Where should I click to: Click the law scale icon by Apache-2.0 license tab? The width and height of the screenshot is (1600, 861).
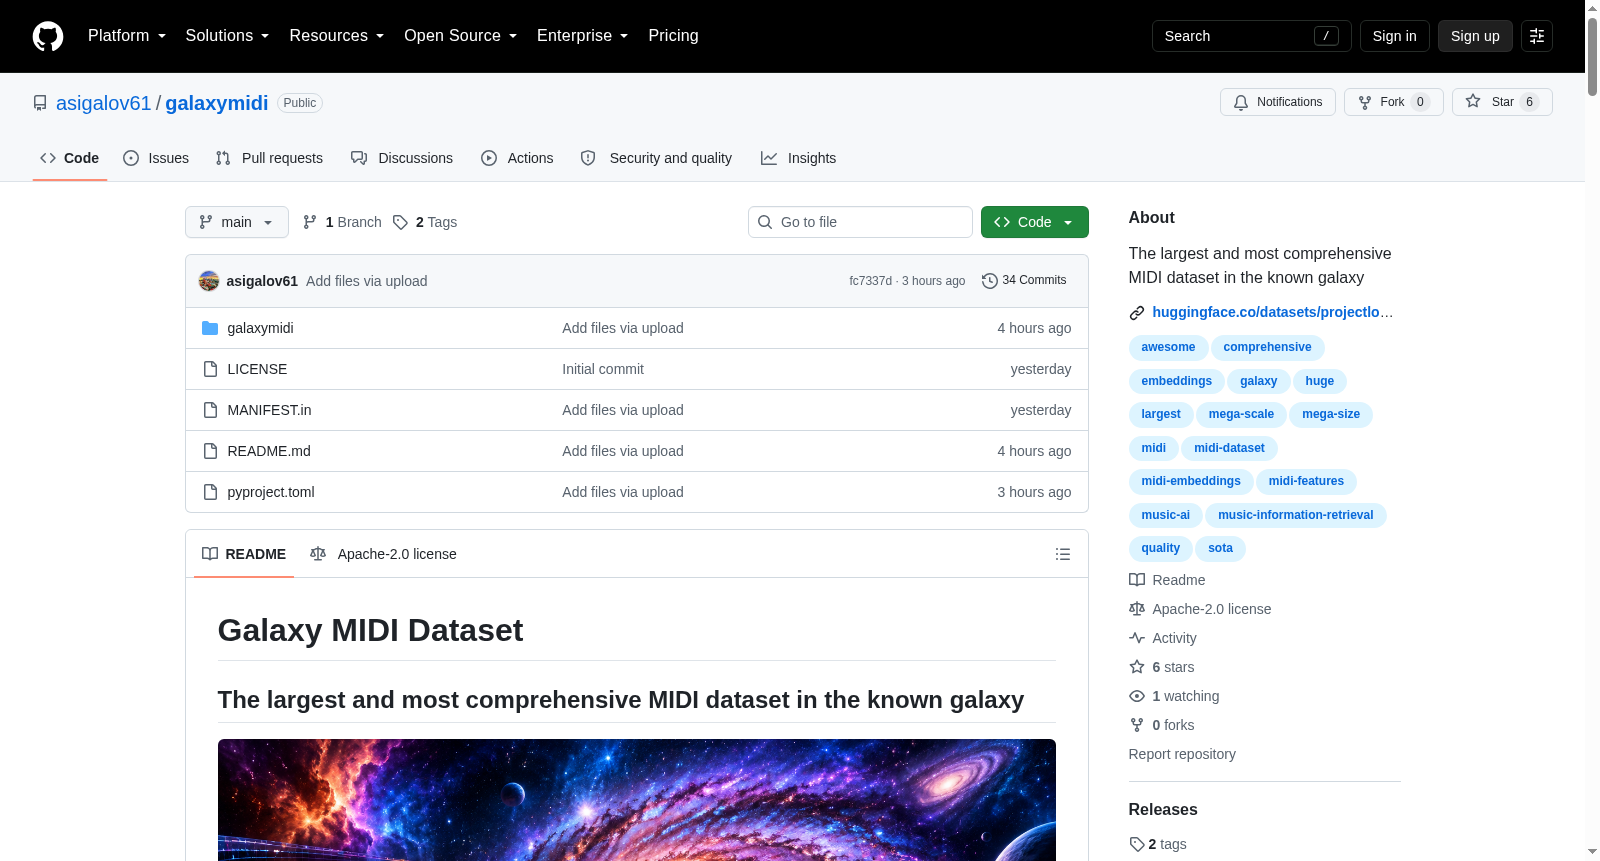coord(318,554)
